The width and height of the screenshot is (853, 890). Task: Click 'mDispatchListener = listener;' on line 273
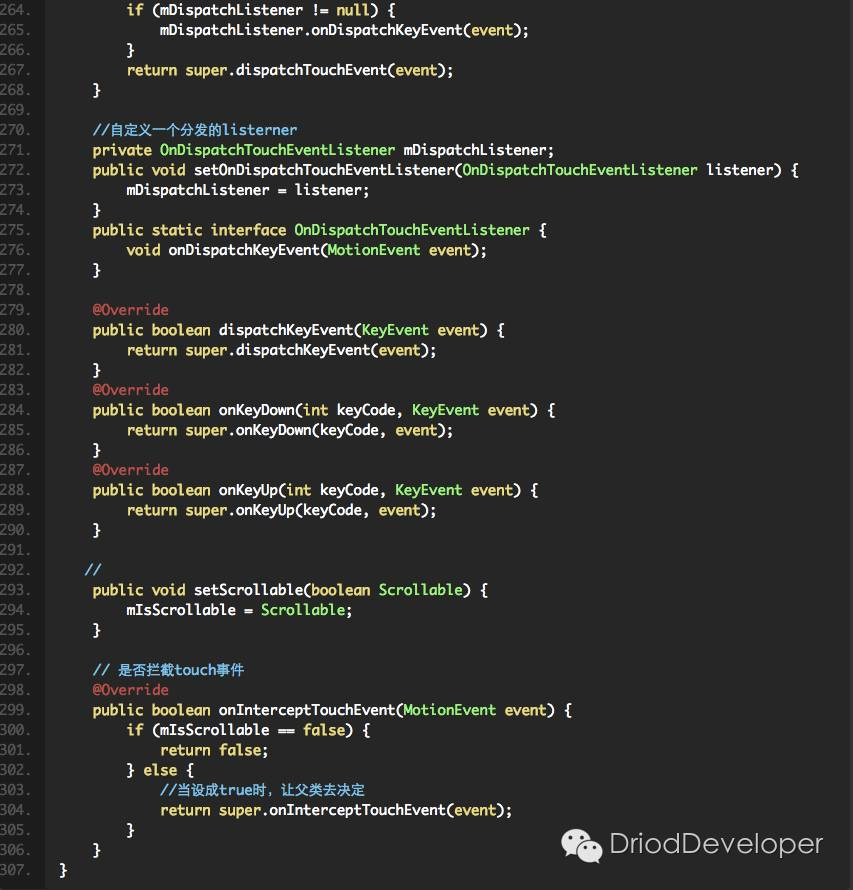(x=247, y=190)
